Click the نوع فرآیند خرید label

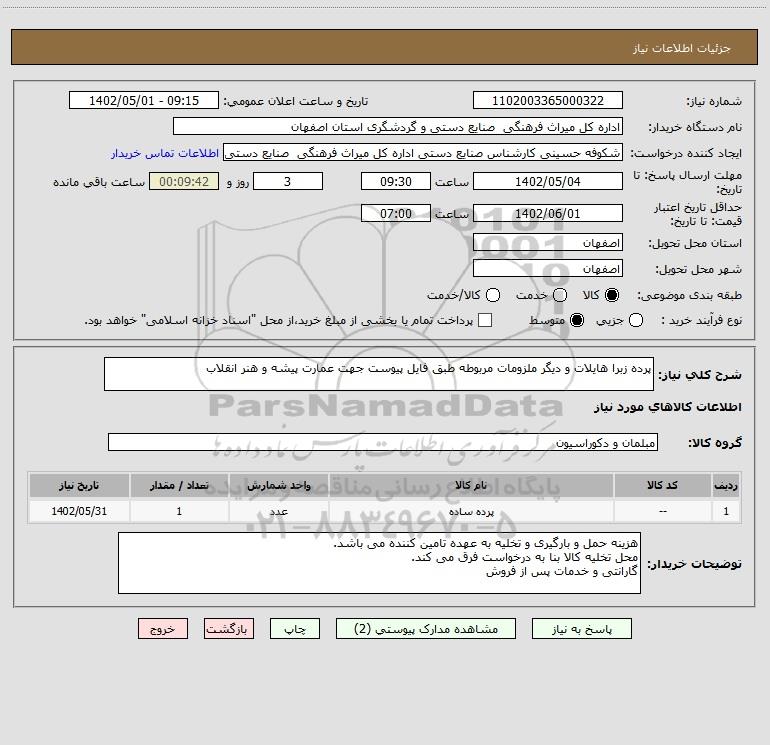[701, 320]
